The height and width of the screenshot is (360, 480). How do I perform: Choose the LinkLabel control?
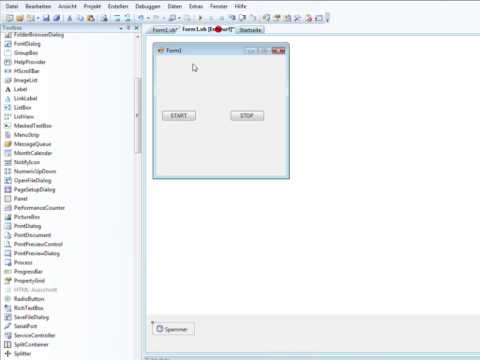pyautogui.click(x=25, y=98)
